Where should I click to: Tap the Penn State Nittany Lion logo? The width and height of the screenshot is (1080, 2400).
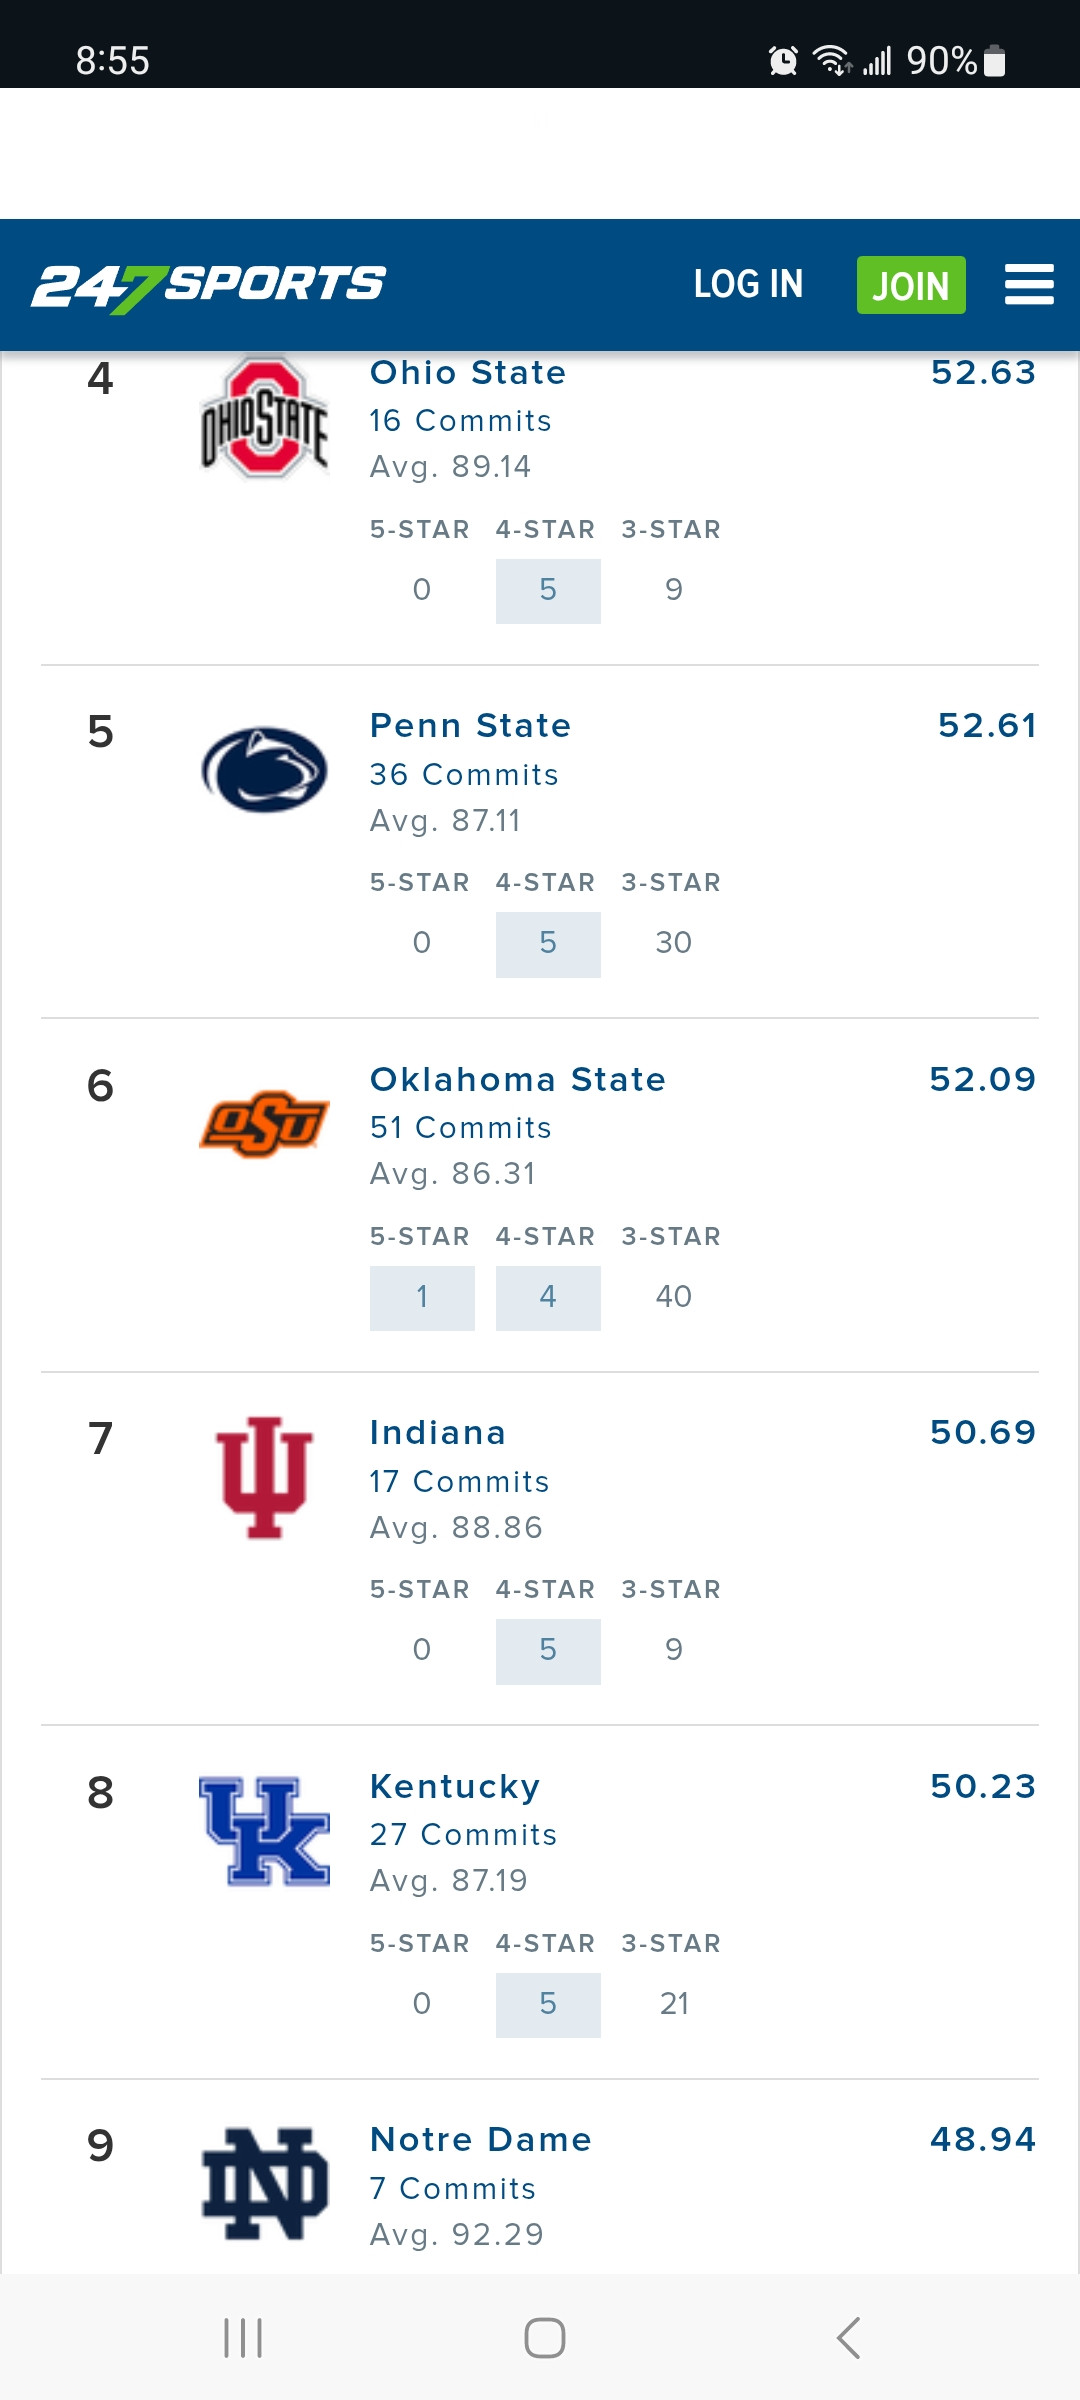click(x=265, y=770)
